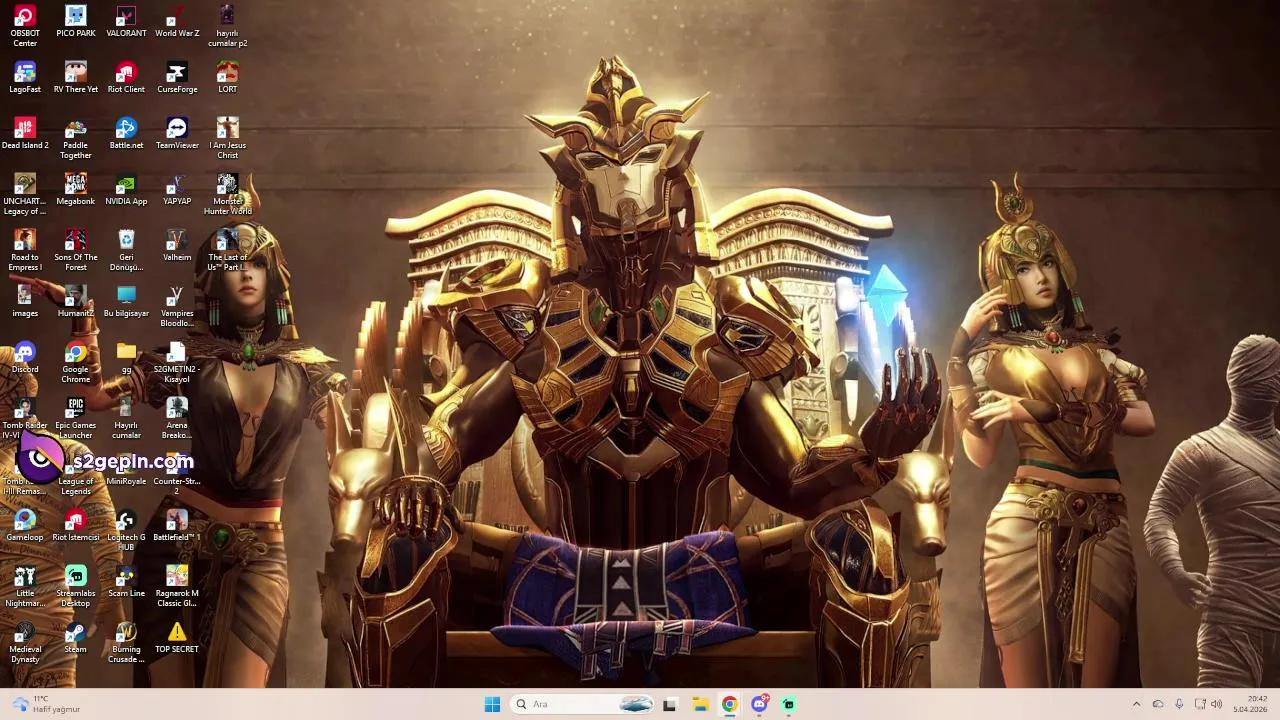Screen dimensions: 1280x720
Task: Open the Ragnarok M Classic shortcut
Action: [177, 586]
